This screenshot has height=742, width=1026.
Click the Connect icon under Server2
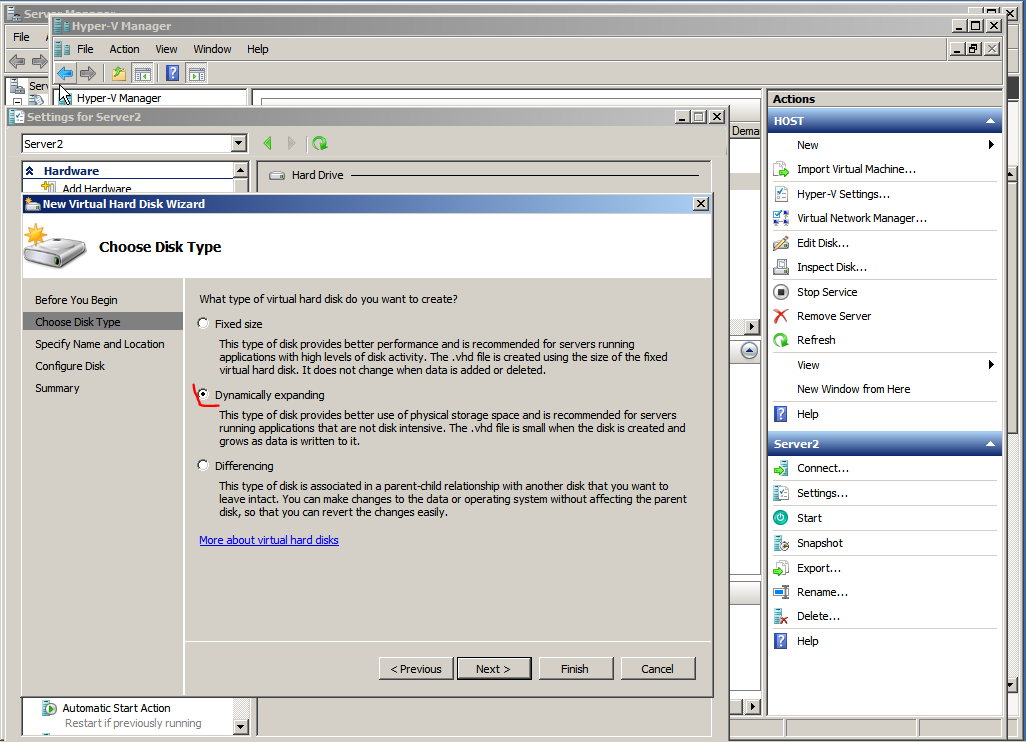click(781, 468)
